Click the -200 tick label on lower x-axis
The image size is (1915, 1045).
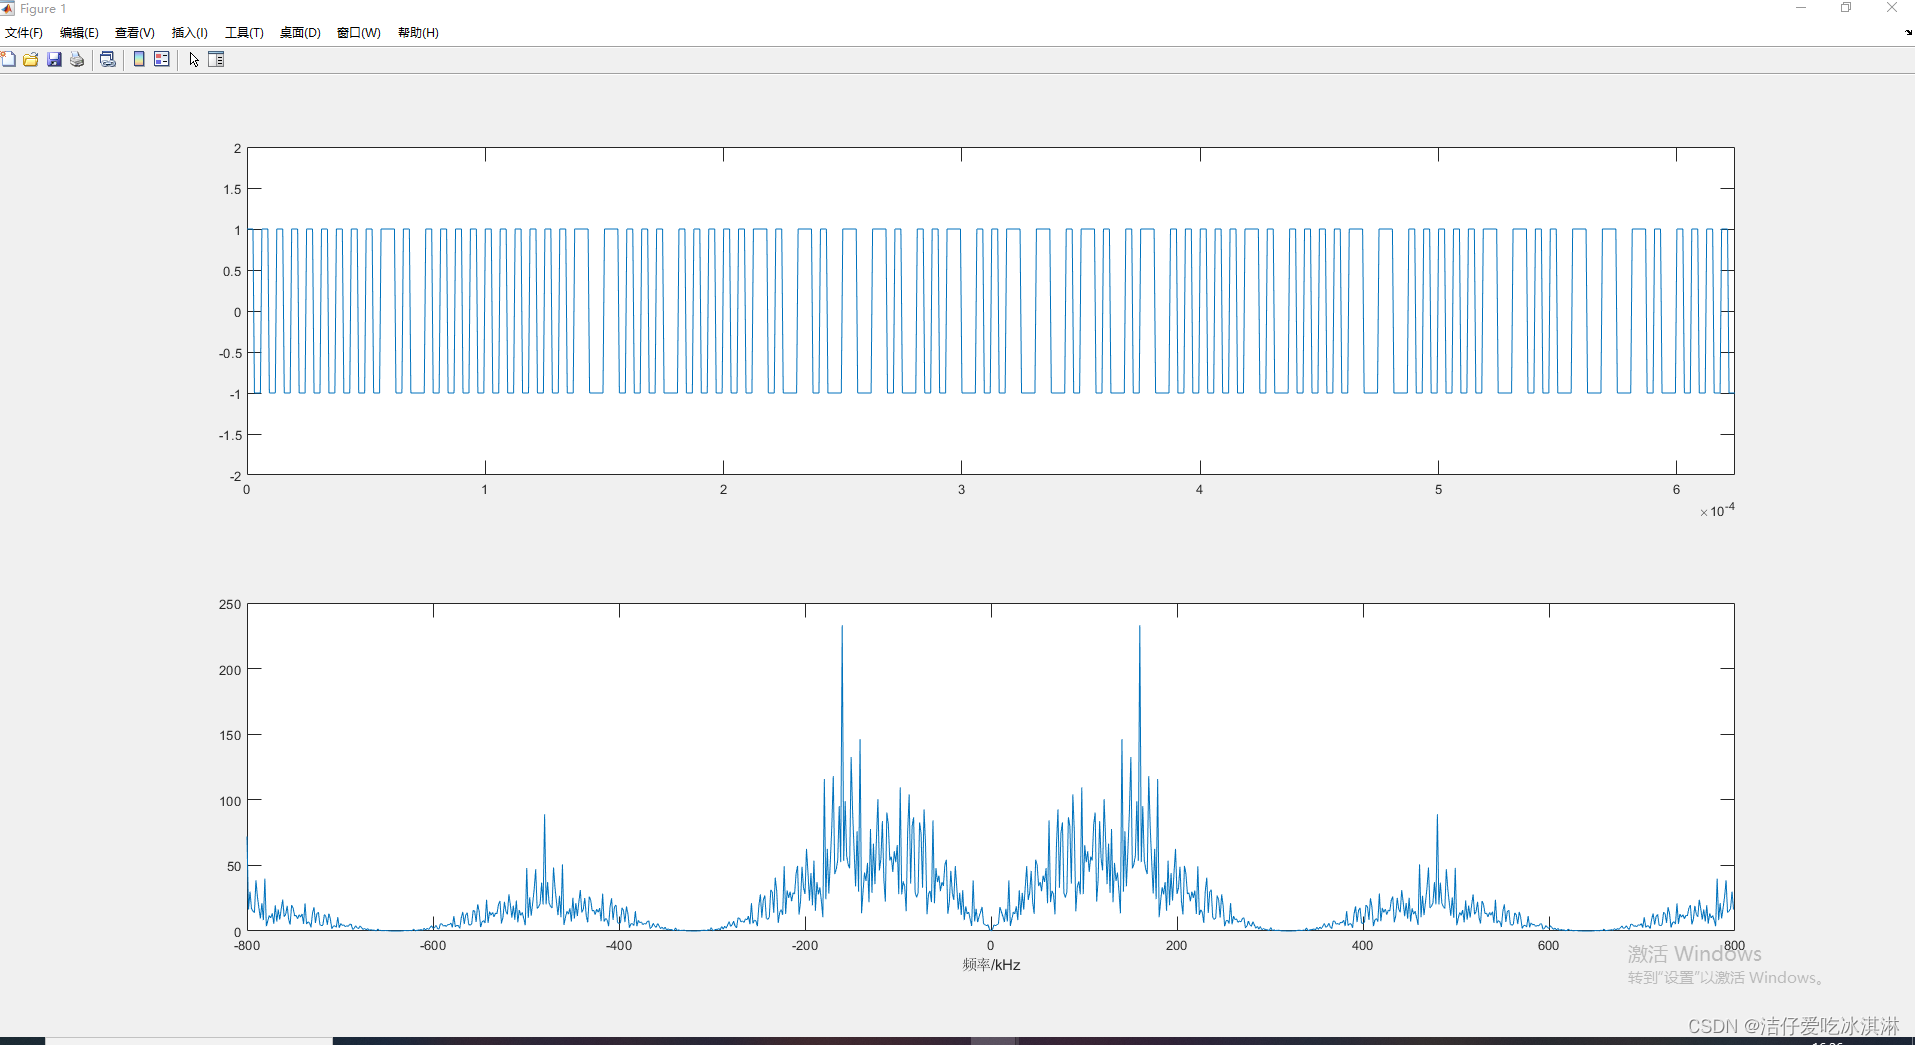tap(805, 946)
